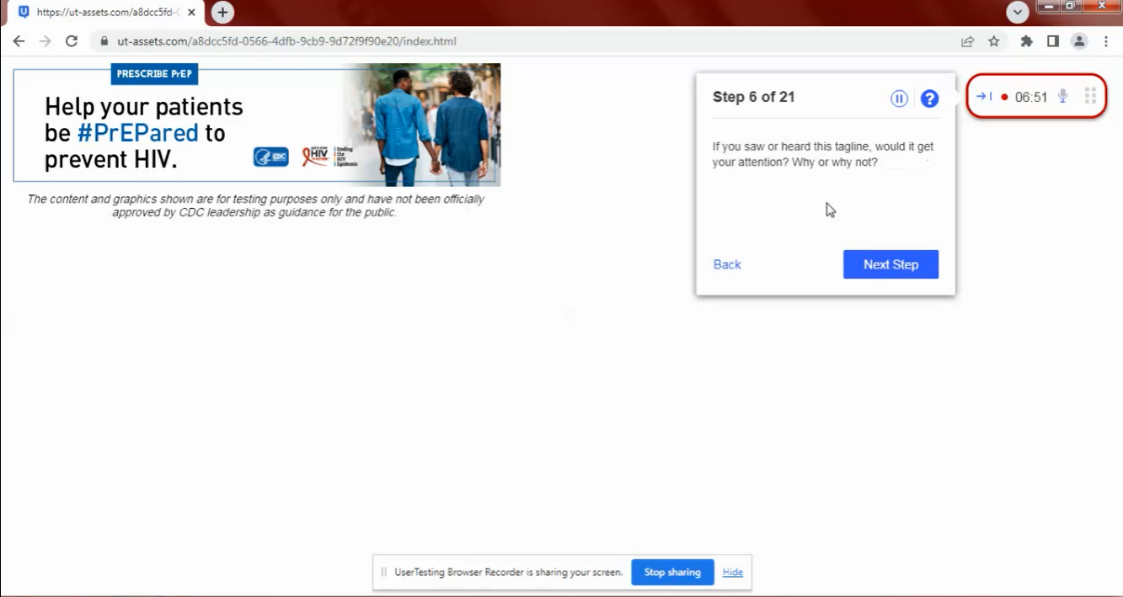Reload the current page
Image resolution: width=1123 pixels, height=597 pixels.
(71, 41)
